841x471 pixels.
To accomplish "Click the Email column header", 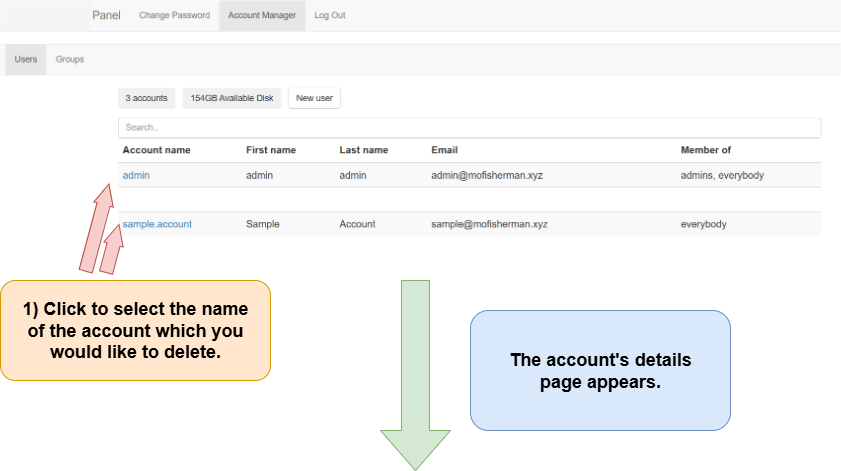I will coord(444,150).
